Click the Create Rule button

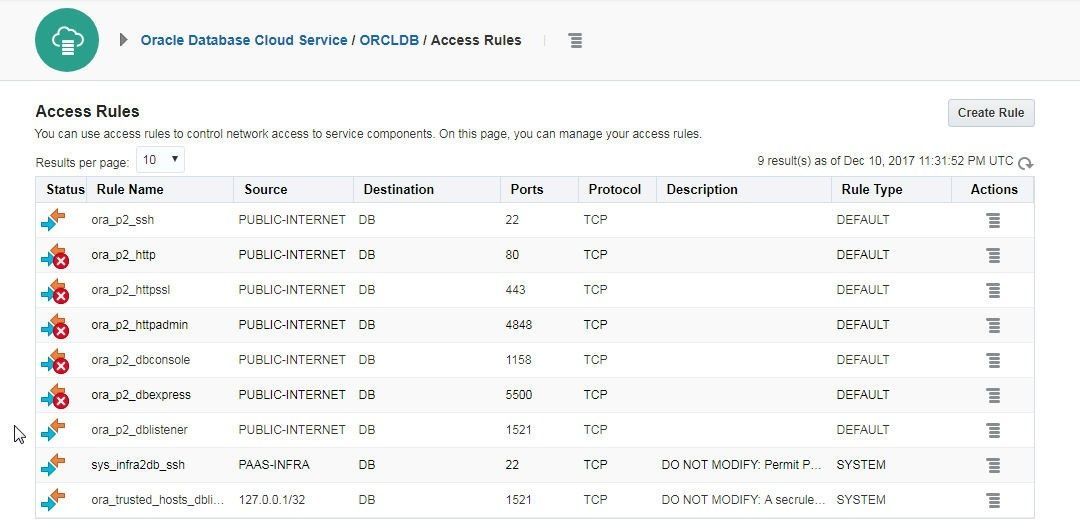point(991,113)
